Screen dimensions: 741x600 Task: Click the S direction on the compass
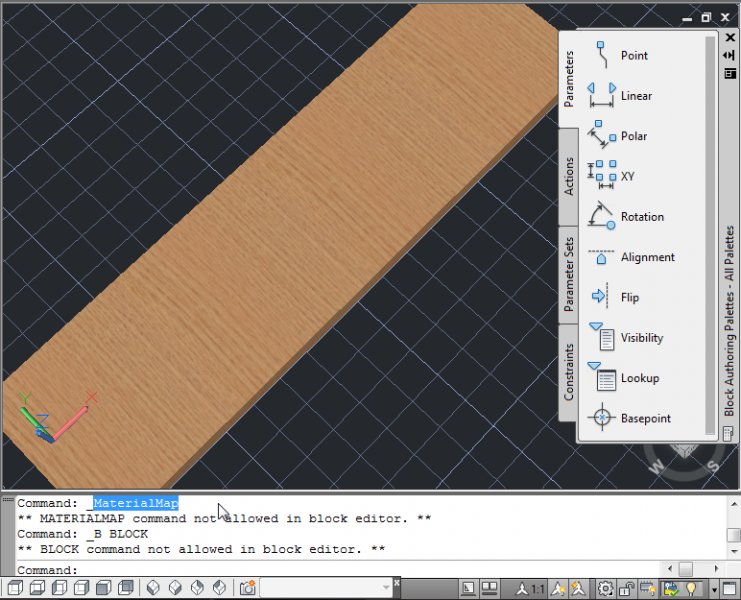click(x=713, y=465)
